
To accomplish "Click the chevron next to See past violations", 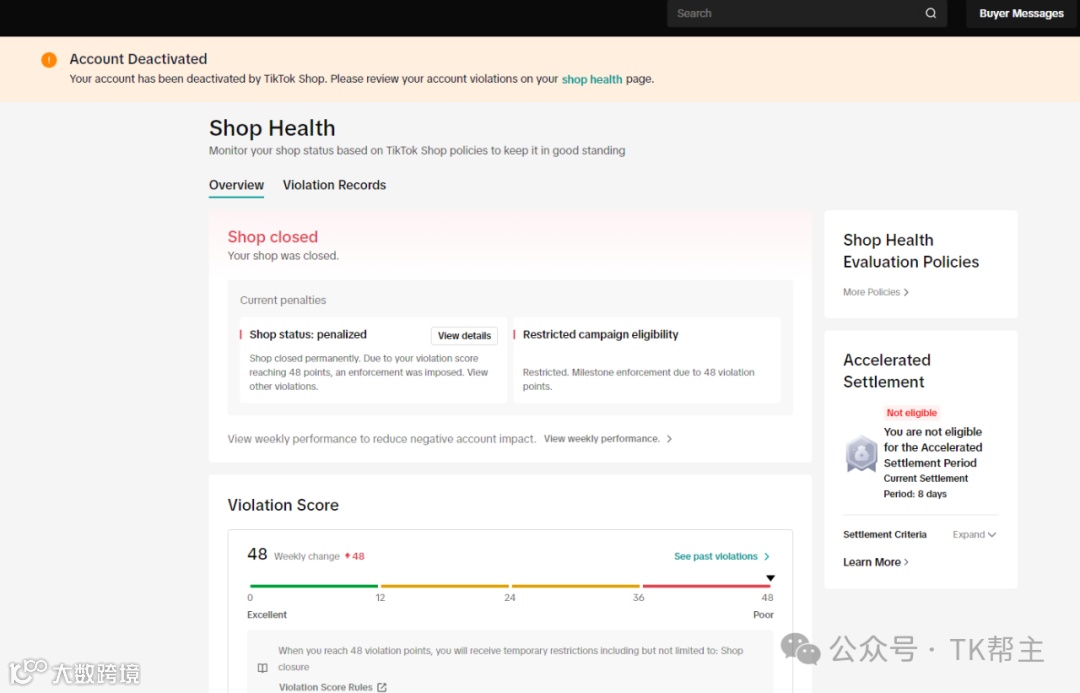I will (767, 556).
